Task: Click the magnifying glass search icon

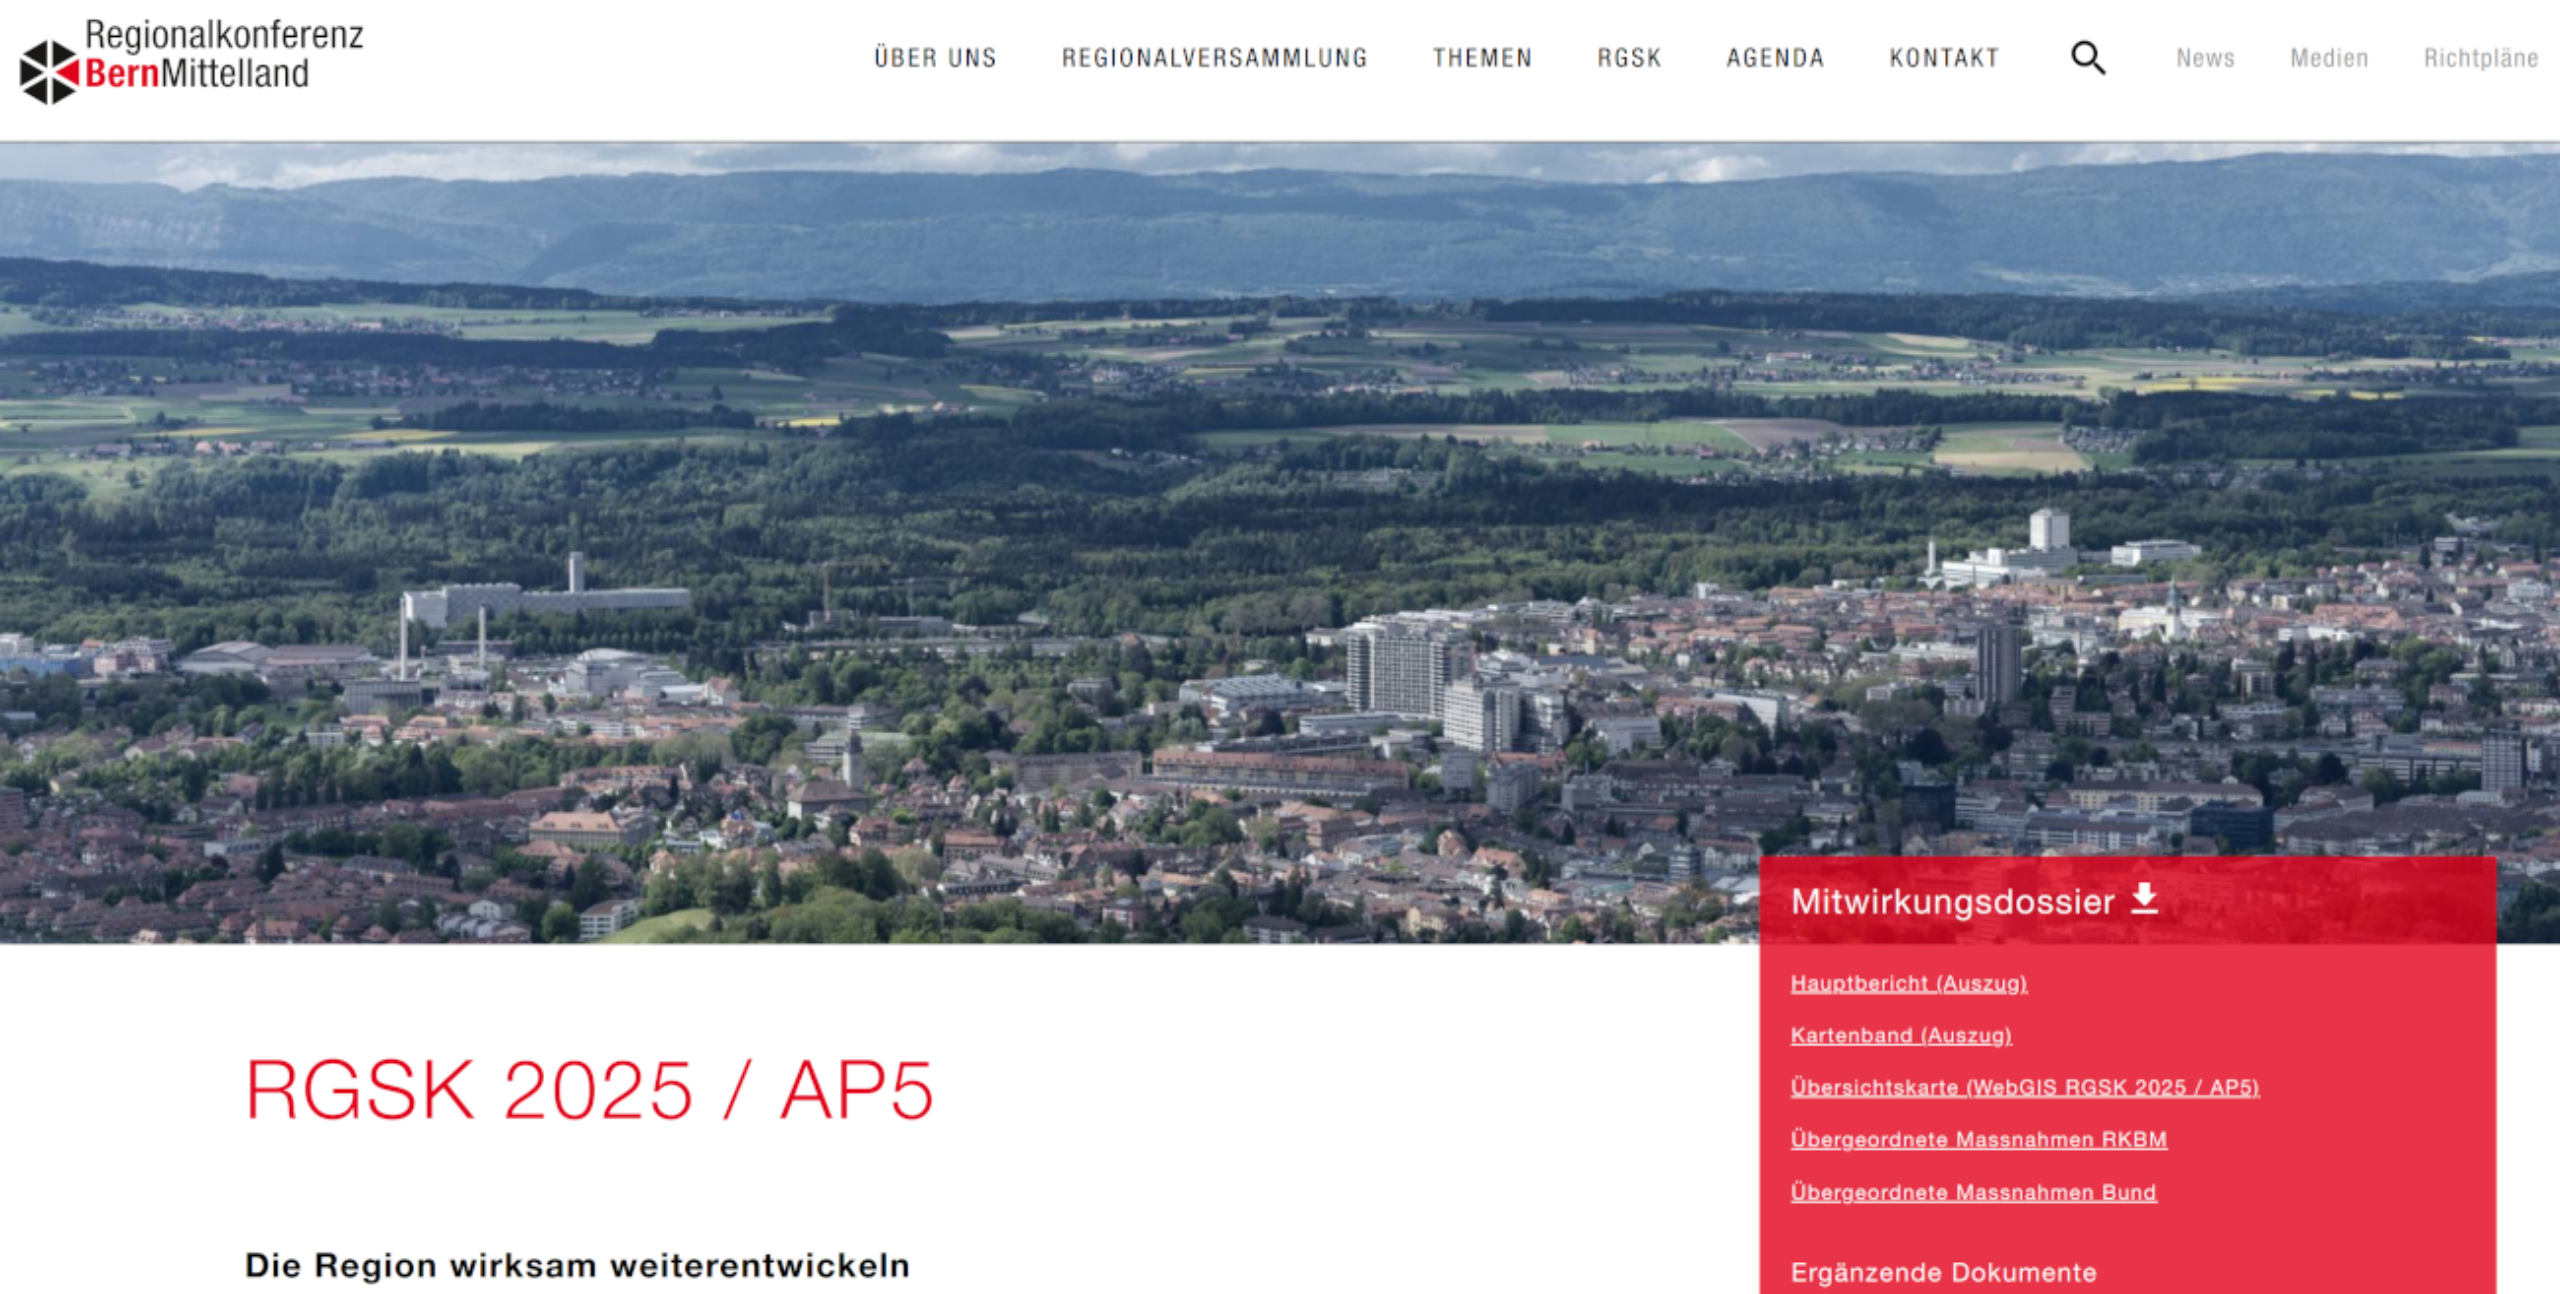Action: coord(2087,58)
